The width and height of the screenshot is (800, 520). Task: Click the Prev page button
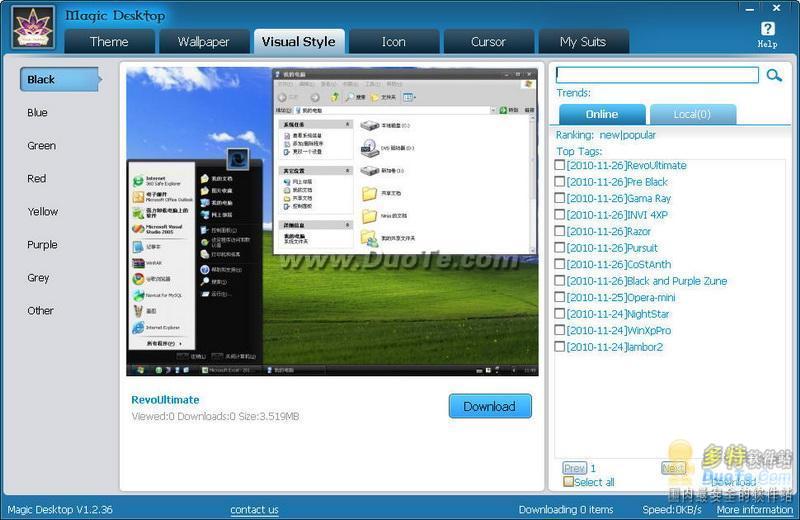(574, 468)
